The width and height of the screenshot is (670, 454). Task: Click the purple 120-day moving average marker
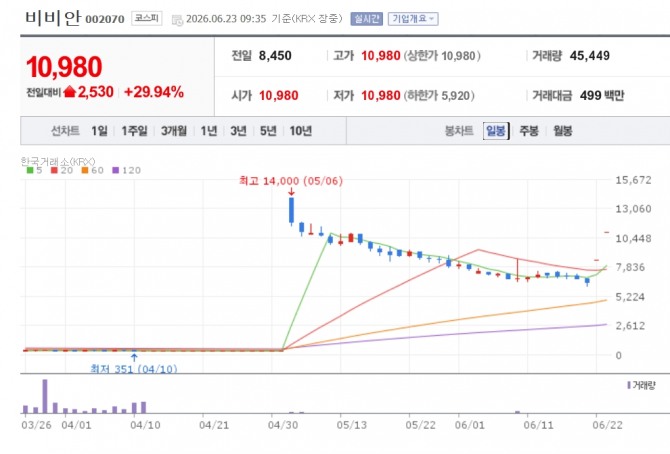pos(115,170)
